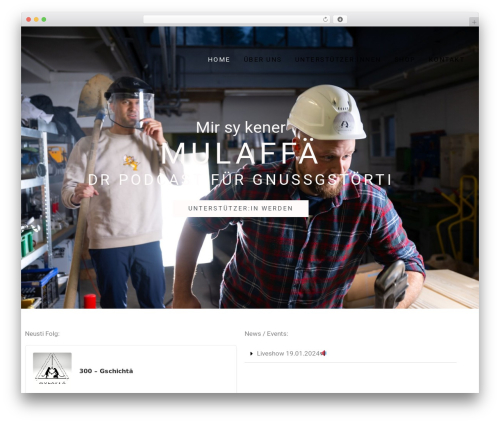Viewport: 500px width, 423px height.
Task: Open UNTERSTÜTZER:INNEN navigation link
Action: [x=338, y=60]
